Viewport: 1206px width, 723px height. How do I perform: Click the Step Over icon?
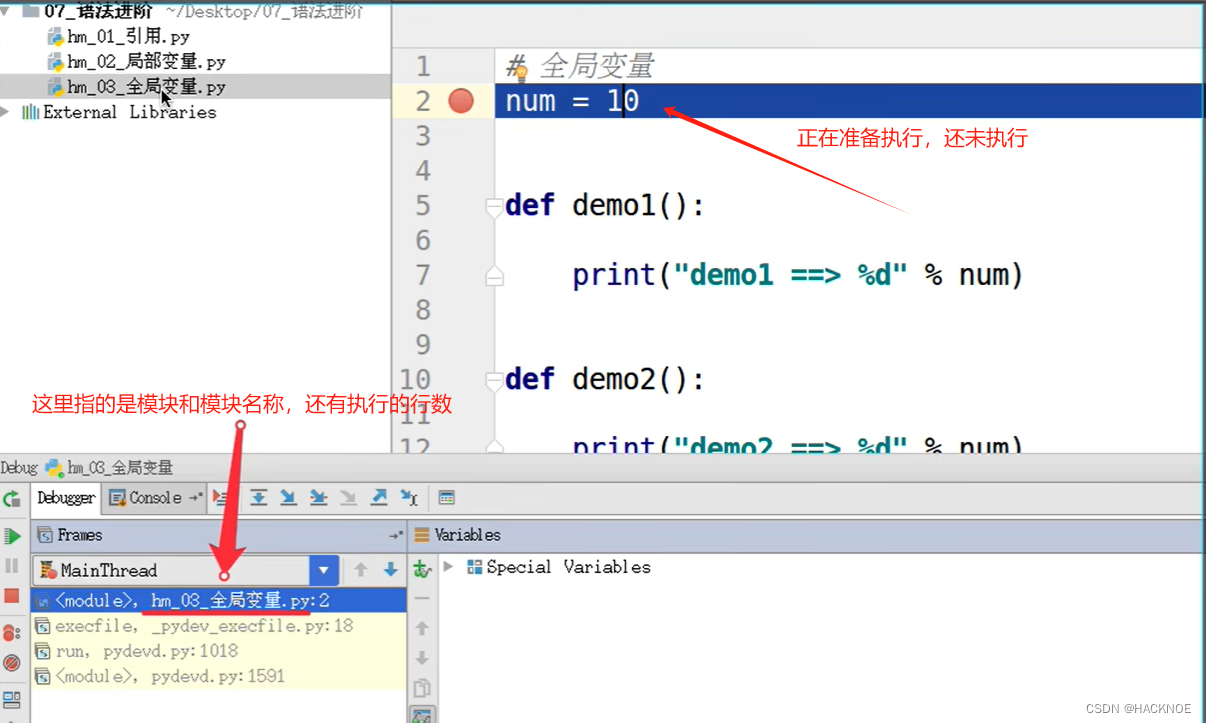point(259,497)
